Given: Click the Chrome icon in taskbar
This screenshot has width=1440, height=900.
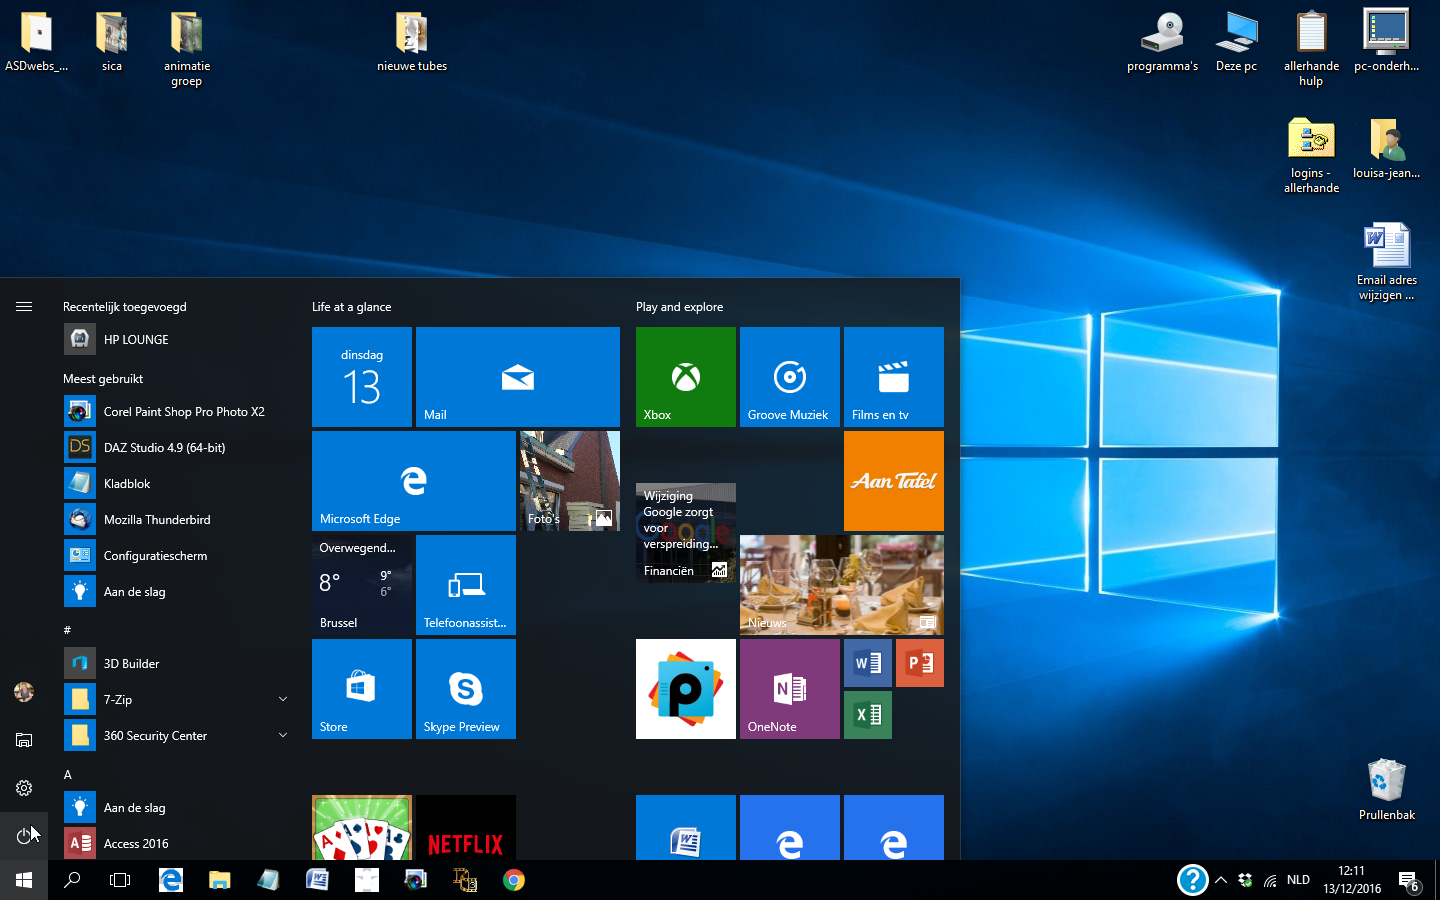Looking at the screenshot, I should click(514, 880).
